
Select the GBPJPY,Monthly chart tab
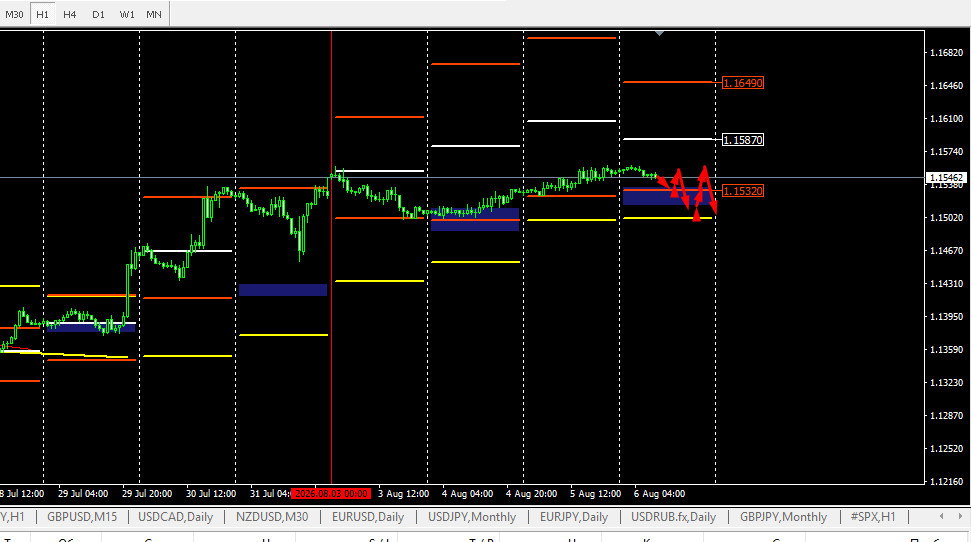(783, 517)
